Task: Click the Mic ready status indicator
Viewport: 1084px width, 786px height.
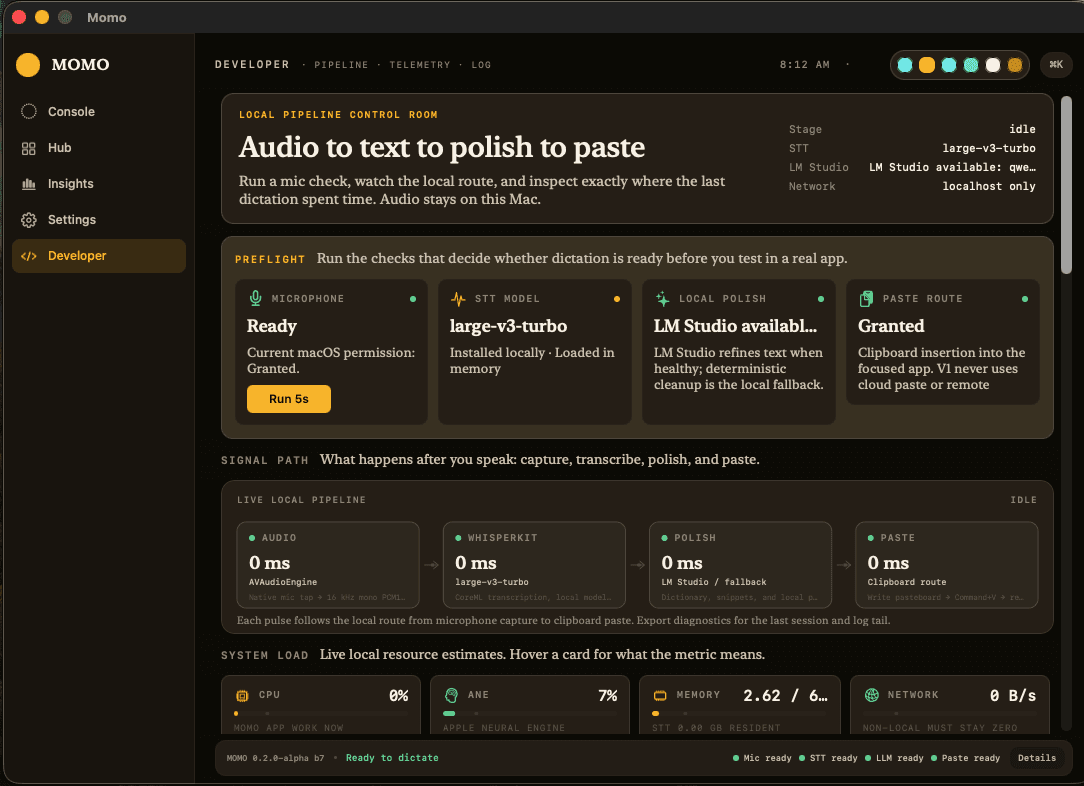Action: pos(762,758)
